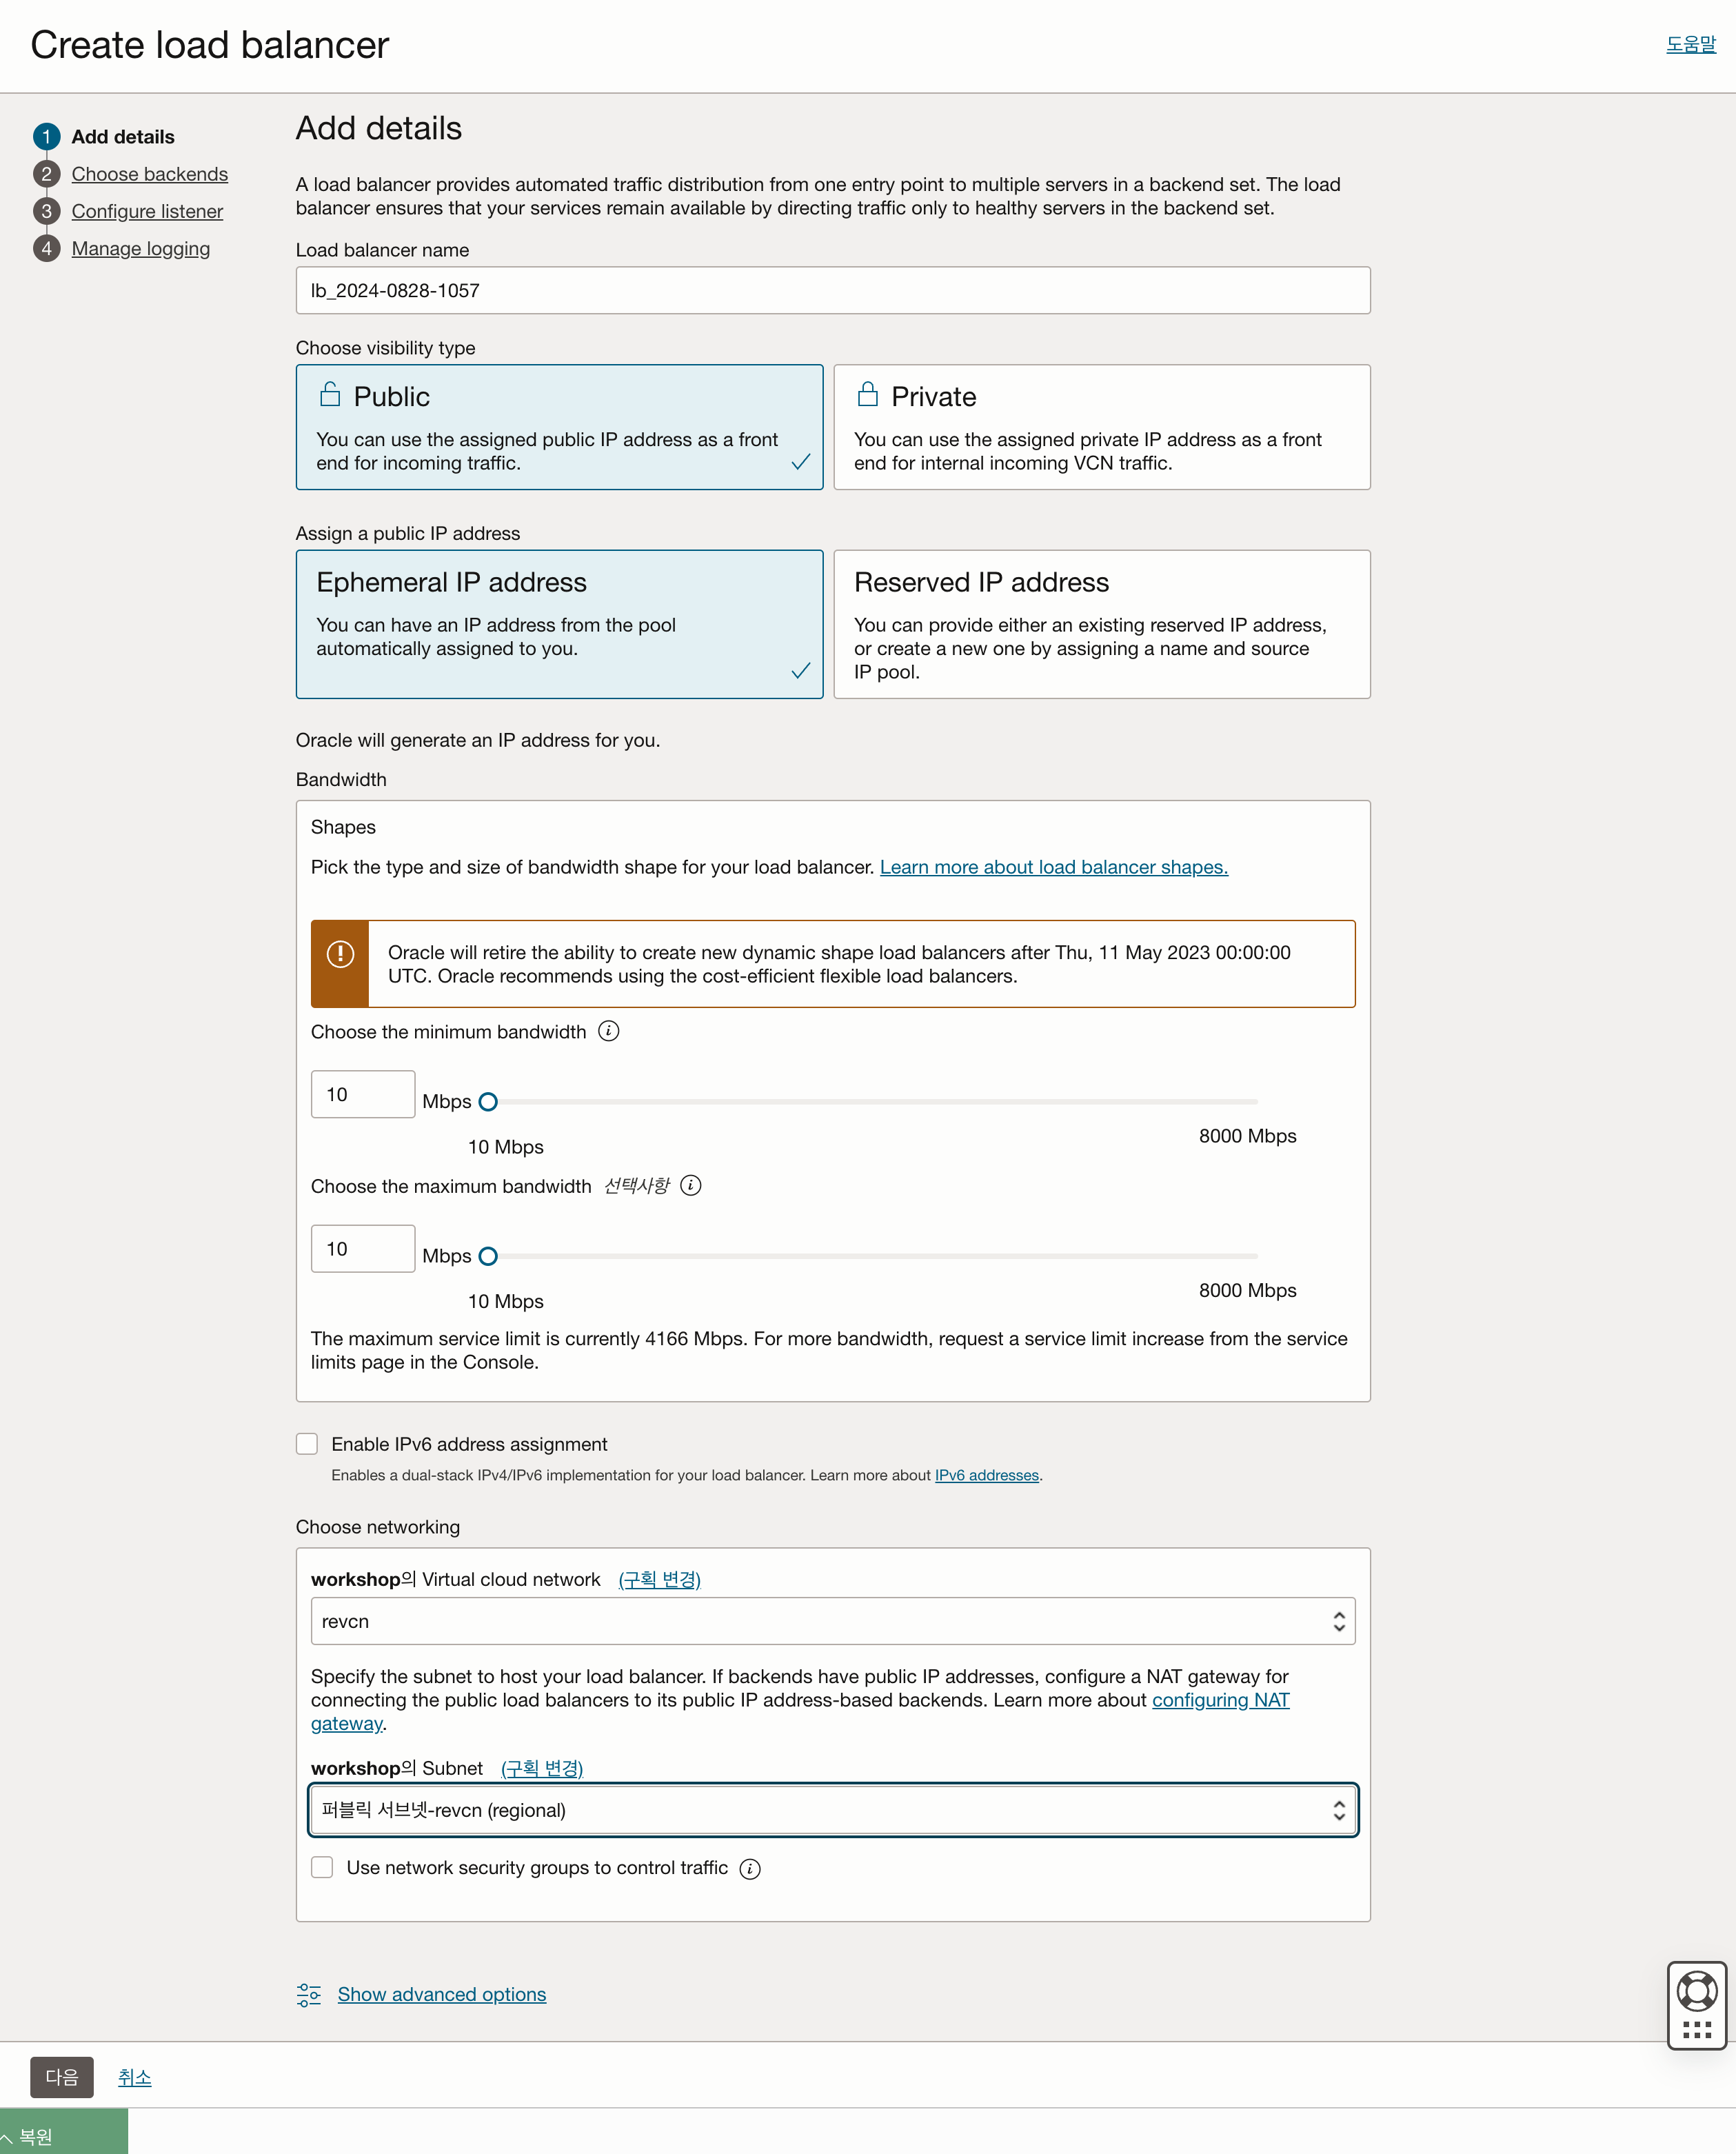1736x2154 pixels.
Task: Go to the Configure listener step
Action: click(147, 211)
